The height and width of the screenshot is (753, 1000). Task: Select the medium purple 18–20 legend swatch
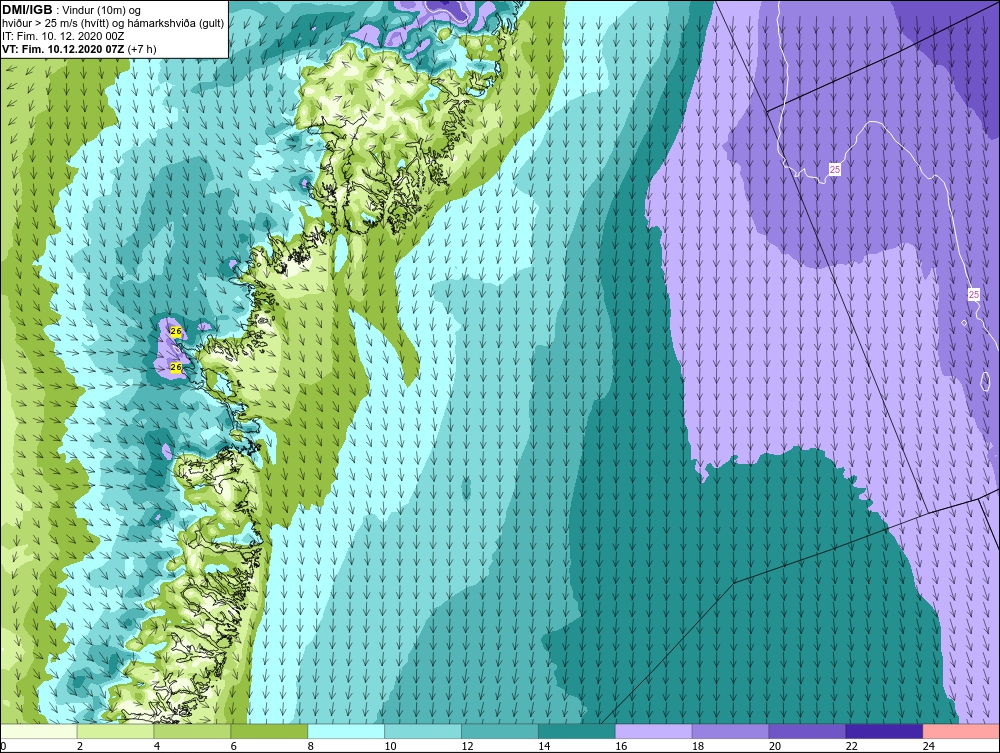[730, 731]
